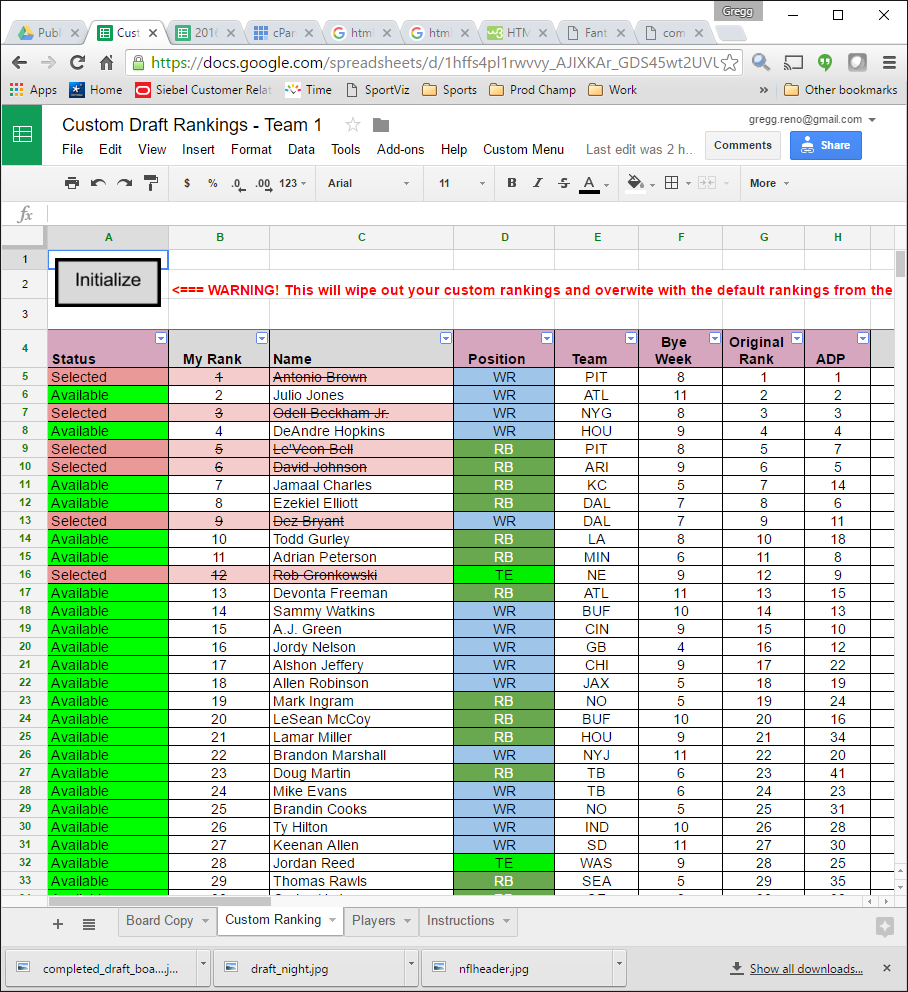Click the ADP column filter button
Image resolution: width=908 pixels, height=992 pixels.
pyautogui.click(x=863, y=338)
